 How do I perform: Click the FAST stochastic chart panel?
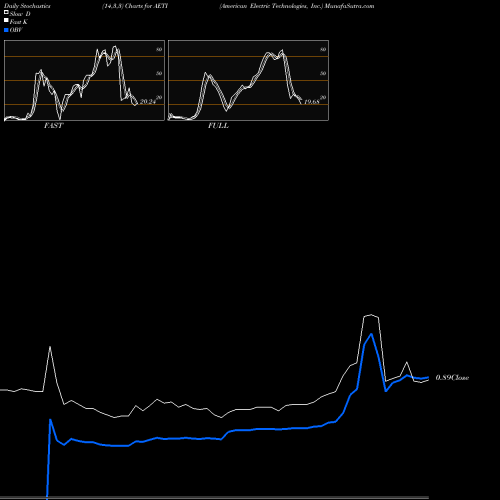[x=84, y=80]
